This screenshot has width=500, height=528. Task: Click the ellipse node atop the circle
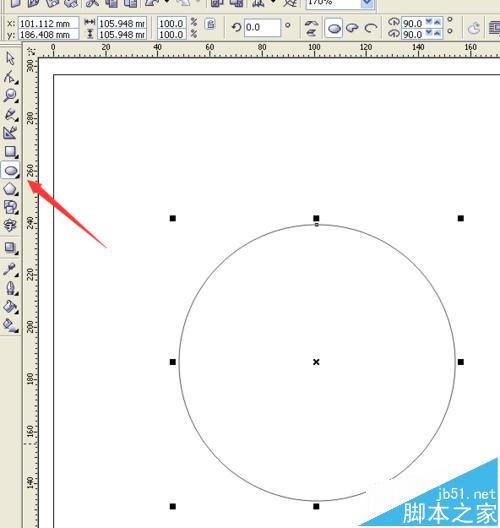pyautogui.click(x=316, y=225)
